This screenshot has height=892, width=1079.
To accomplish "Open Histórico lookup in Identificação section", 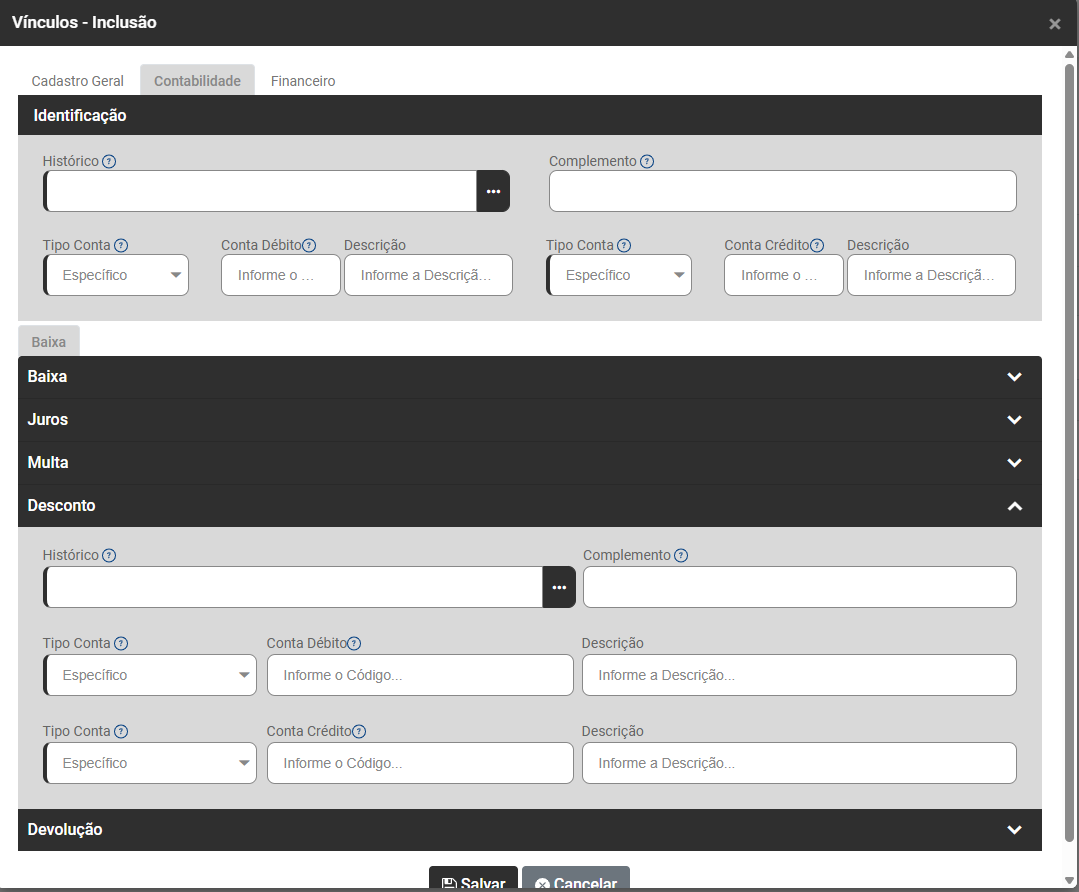I will pos(493,191).
